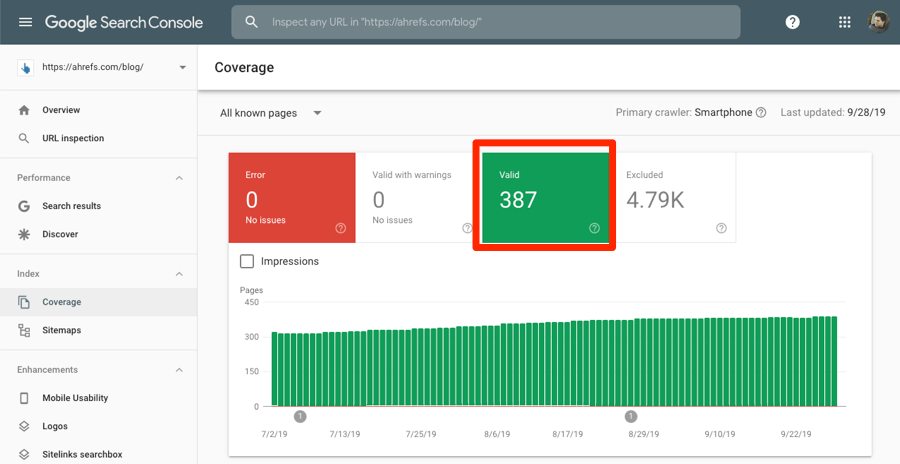Open the Help question mark icon
The image size is (900, 464).
[793, 22]
